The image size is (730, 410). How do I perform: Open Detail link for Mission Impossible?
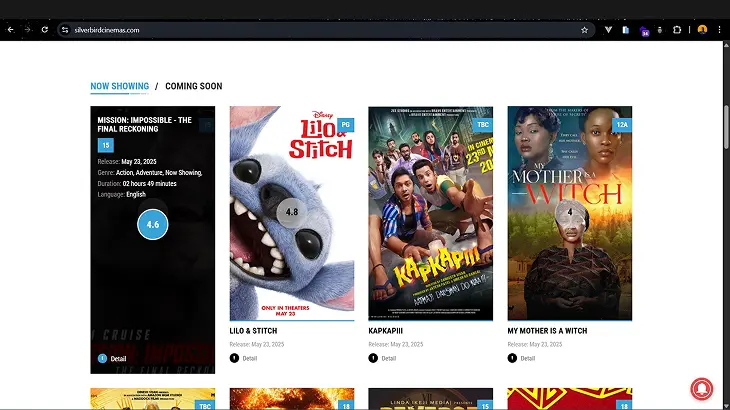pyautogui.click(x=118, y=359)
